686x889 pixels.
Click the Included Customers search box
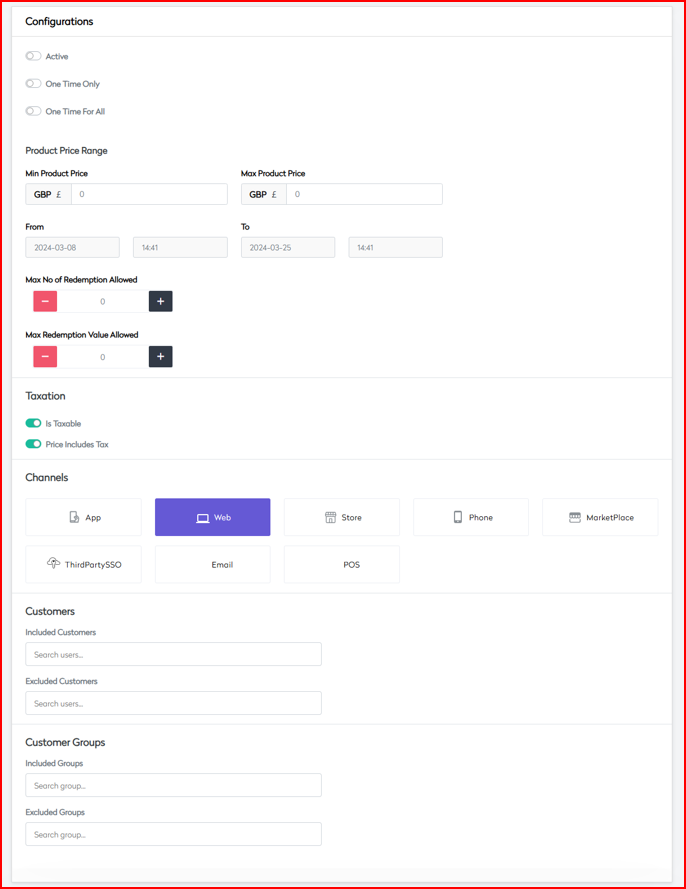(173, 654)
